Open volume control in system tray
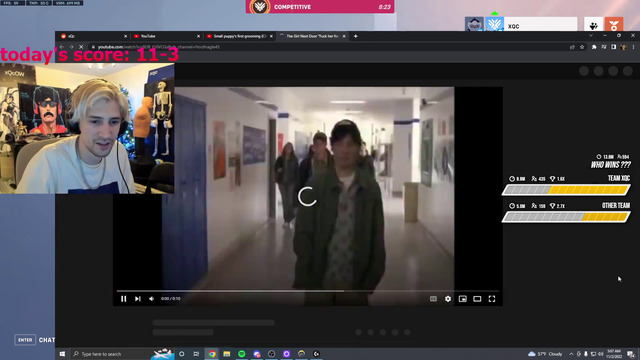 point(600,354)
